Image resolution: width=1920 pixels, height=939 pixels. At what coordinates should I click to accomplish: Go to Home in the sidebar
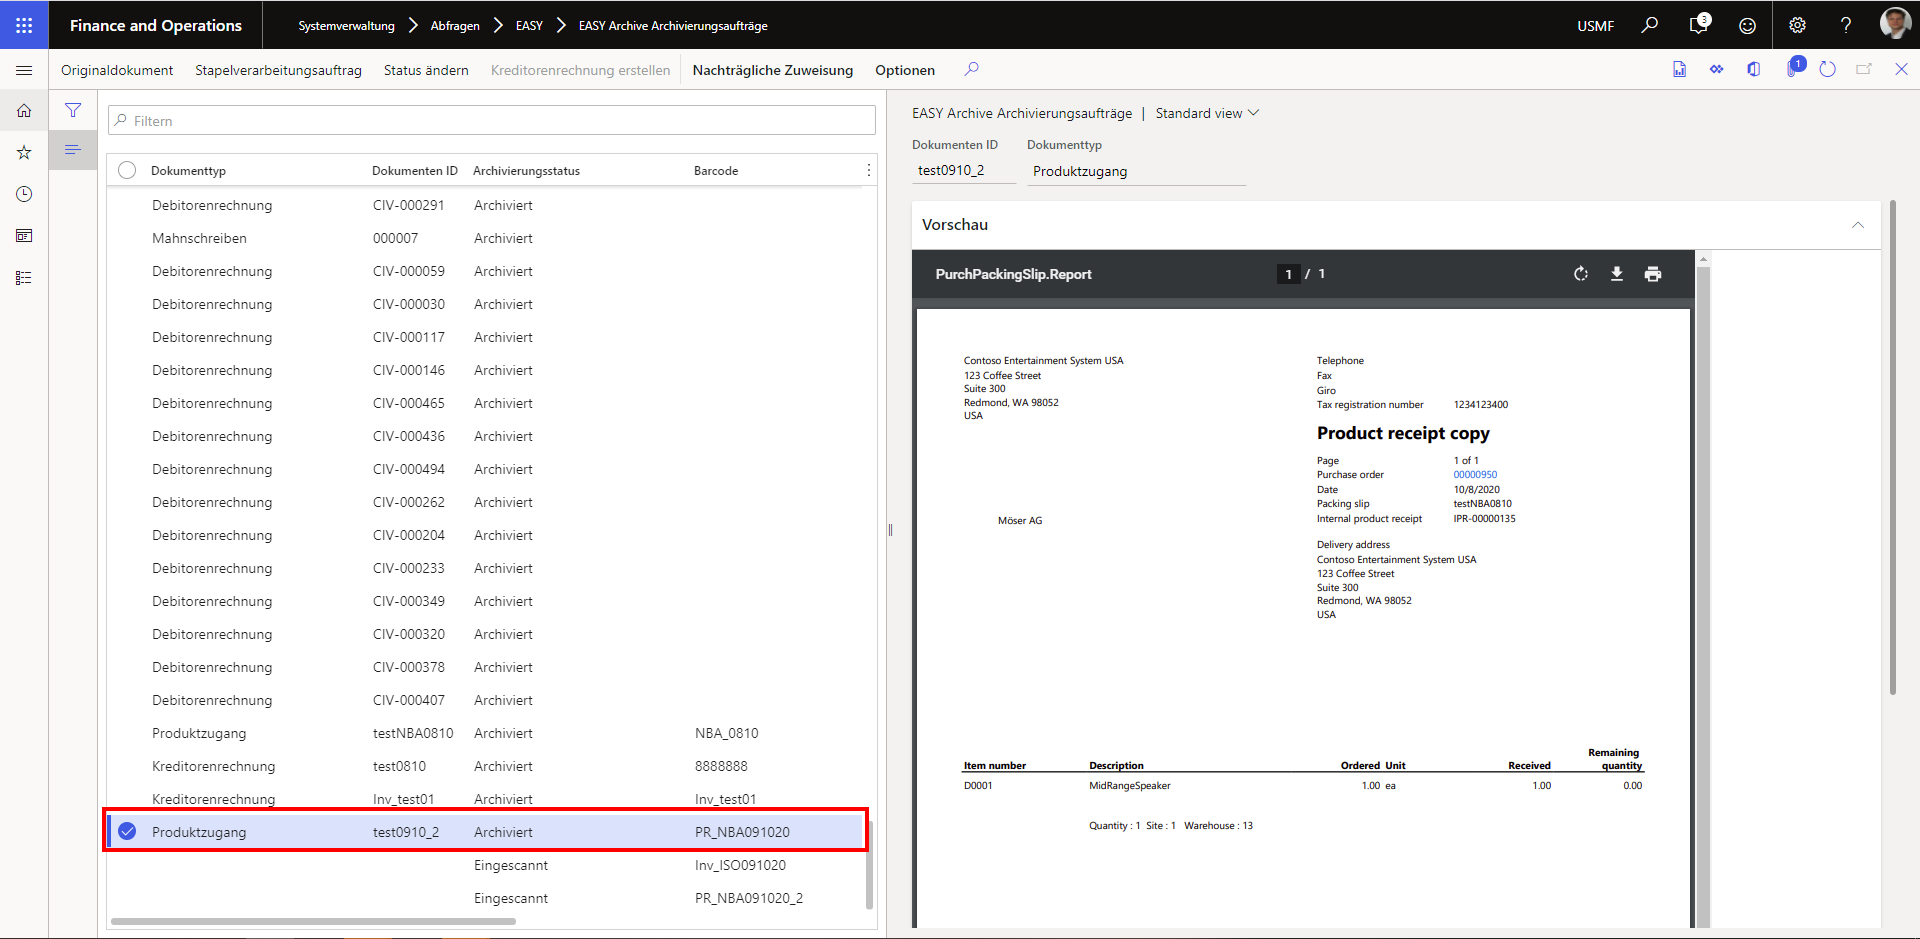(x=24, y=111)
